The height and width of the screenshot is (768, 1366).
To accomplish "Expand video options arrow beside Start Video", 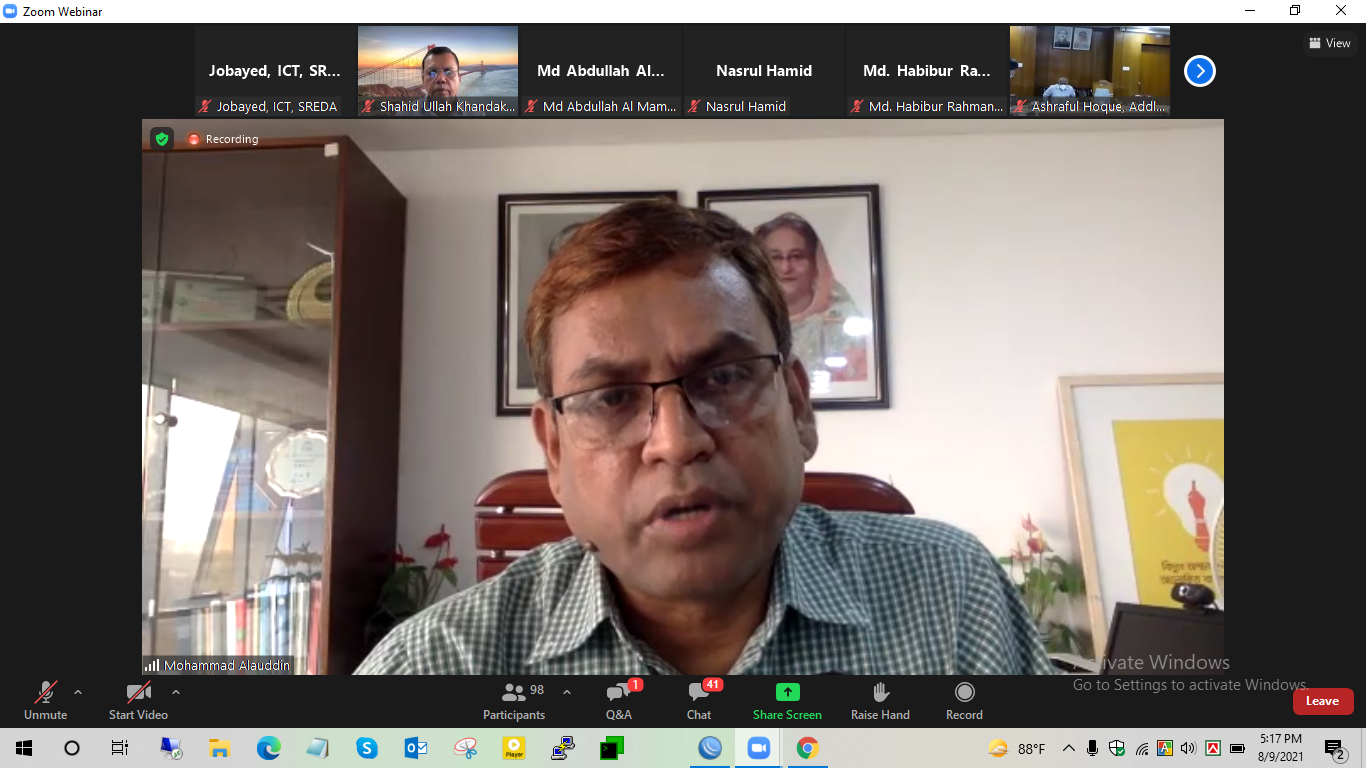I will coord(176,692).
